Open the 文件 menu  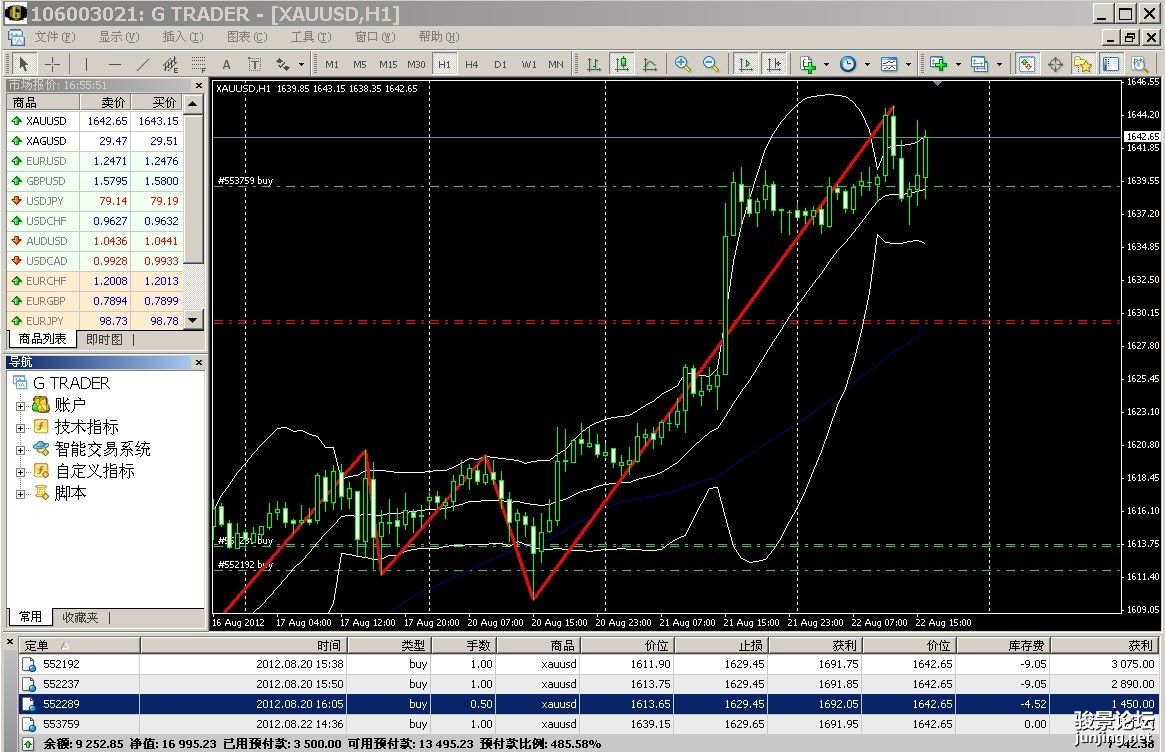pyautogui.click(x=54, y=36)
